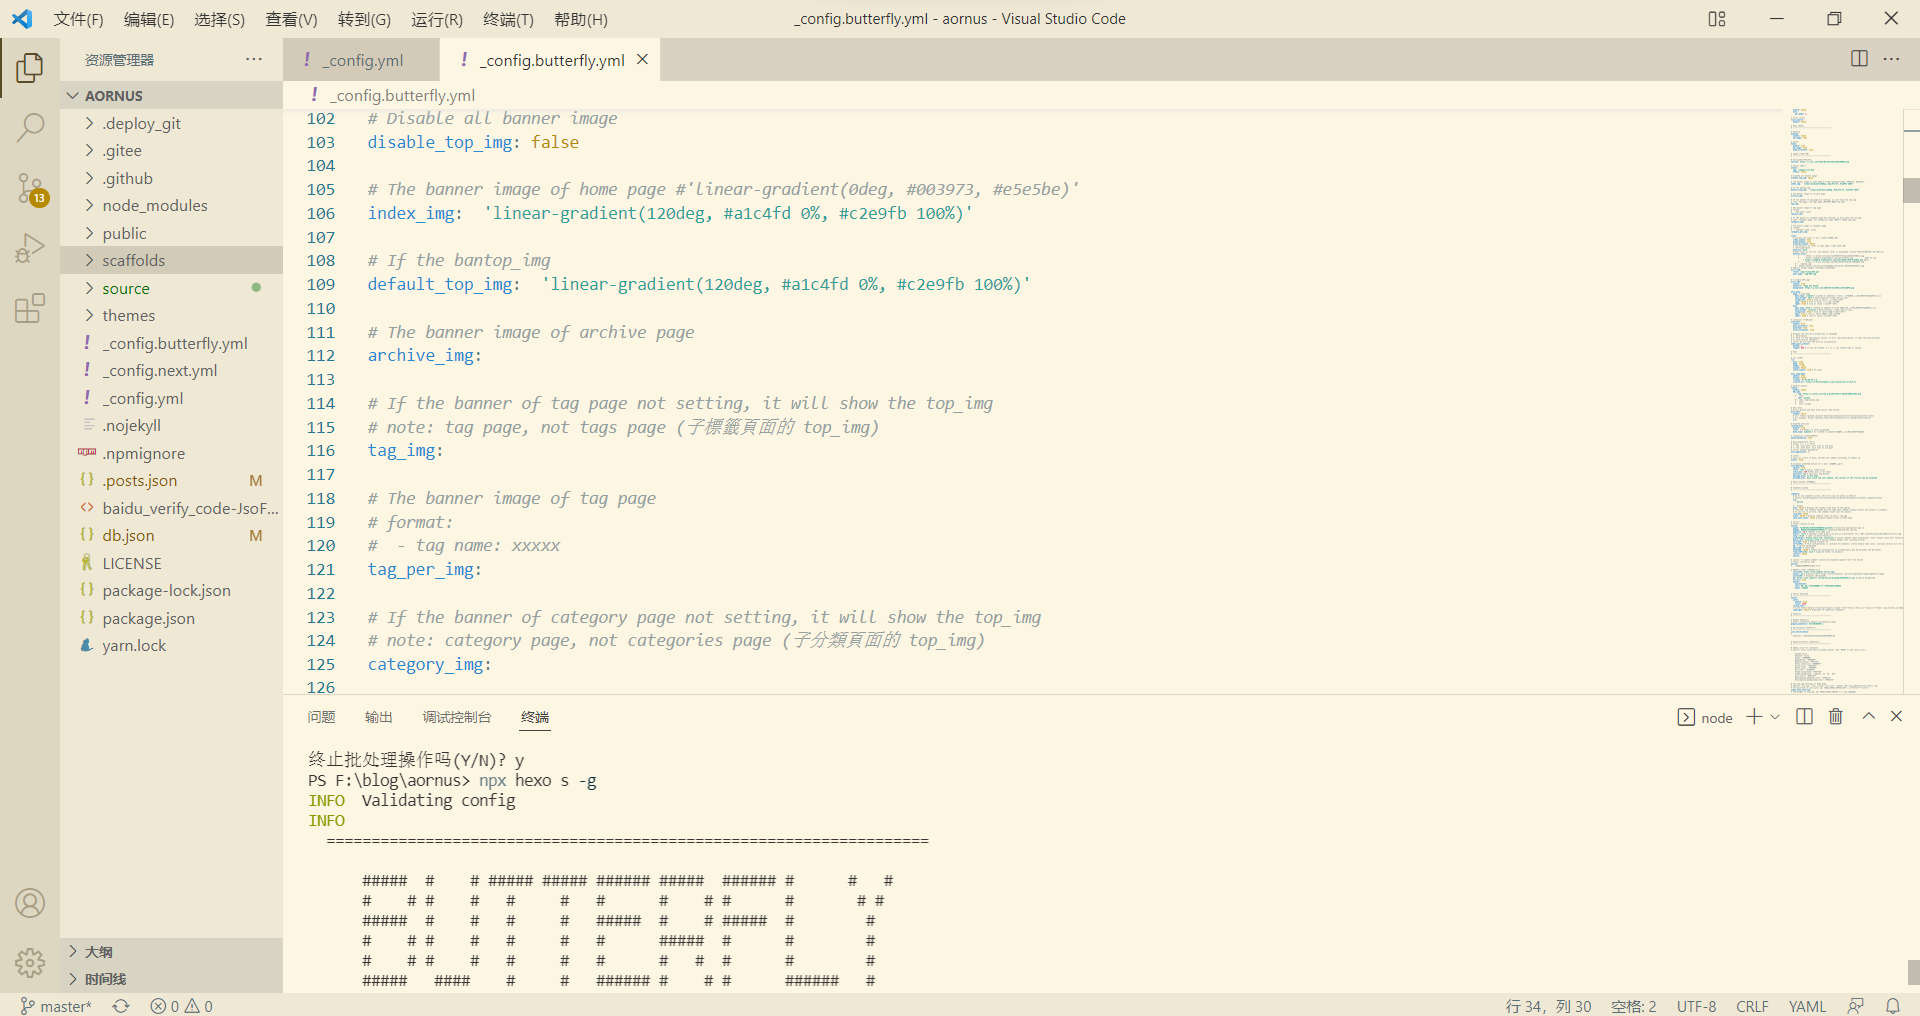Expand the 时间线 section

104,979
